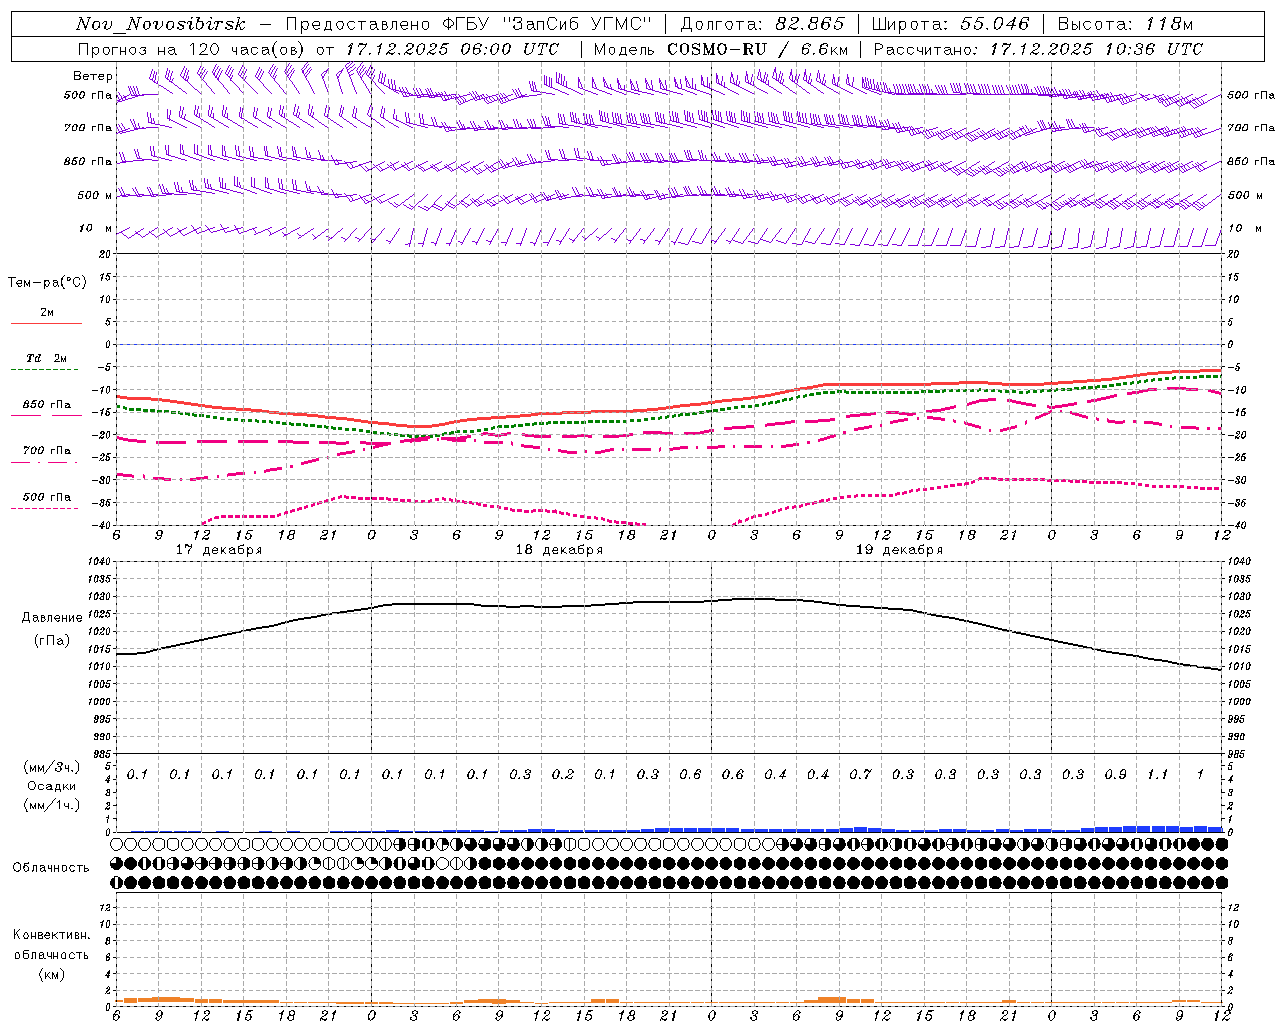The width and height of the screenshot is (1280, 1024).
Task: Click the 'Td 2м' dew point legend entry
Action: (47, 358)
